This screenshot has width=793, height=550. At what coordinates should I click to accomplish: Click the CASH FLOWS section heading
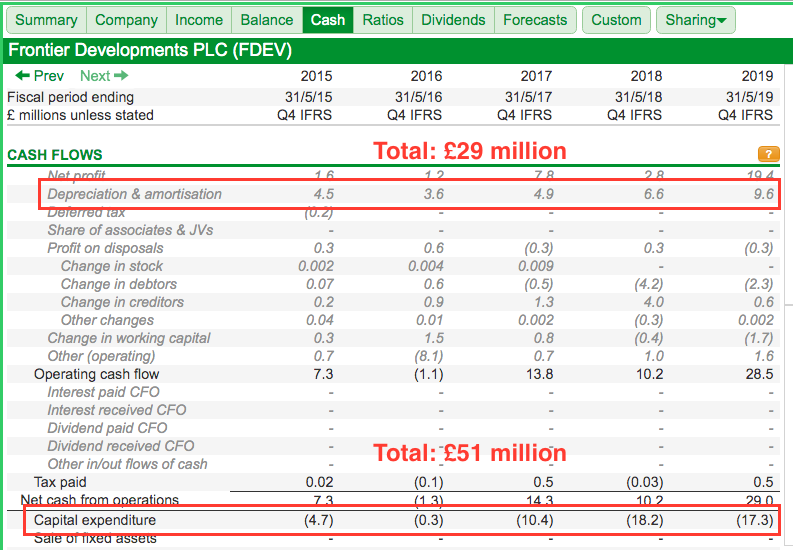click(x=55, y=155)
